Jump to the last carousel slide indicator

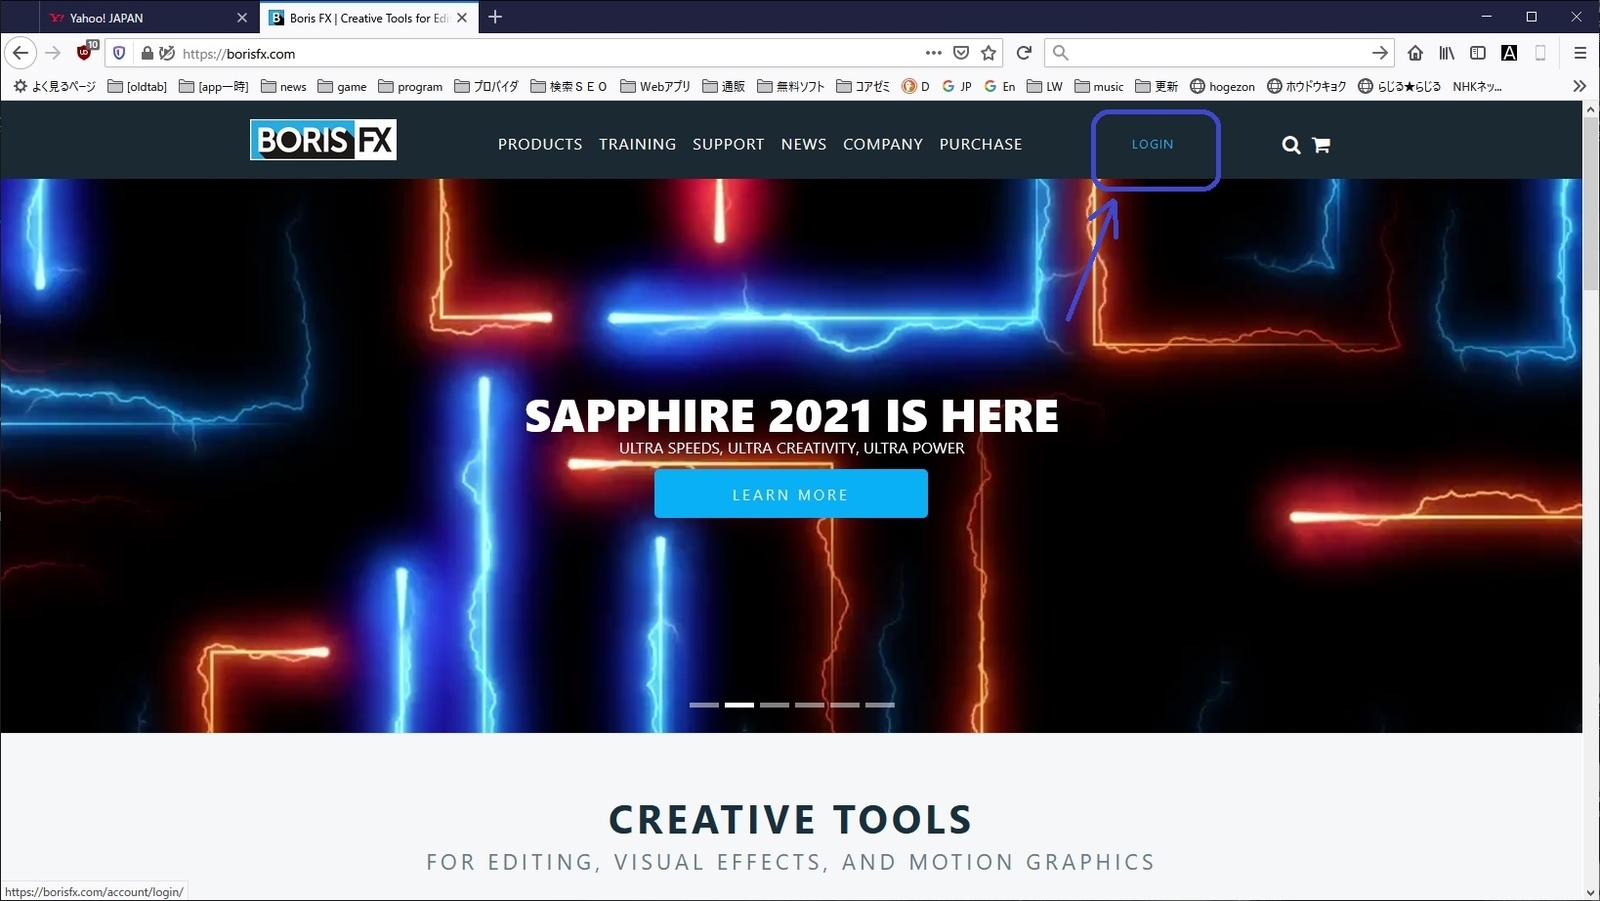point(880,705)
